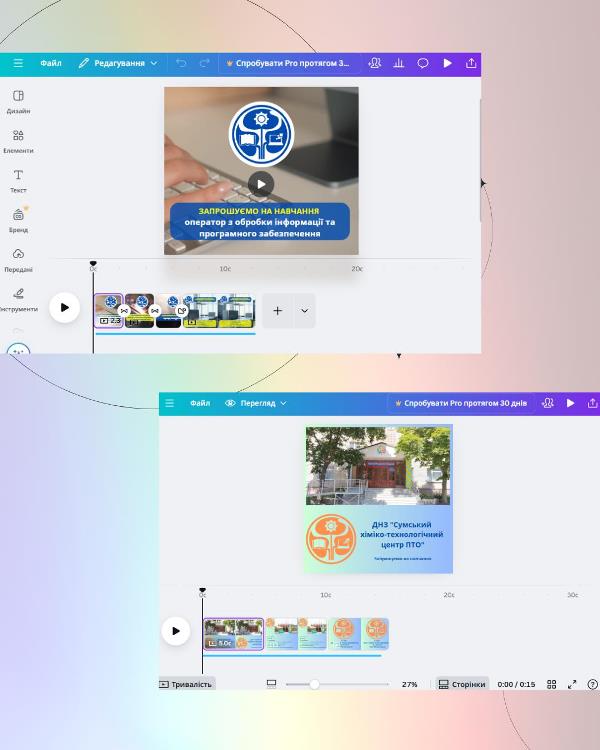Click the undo arrow in top toolbar
The image size is (600, 750).
pyautogui.click(x=181, y=63)
